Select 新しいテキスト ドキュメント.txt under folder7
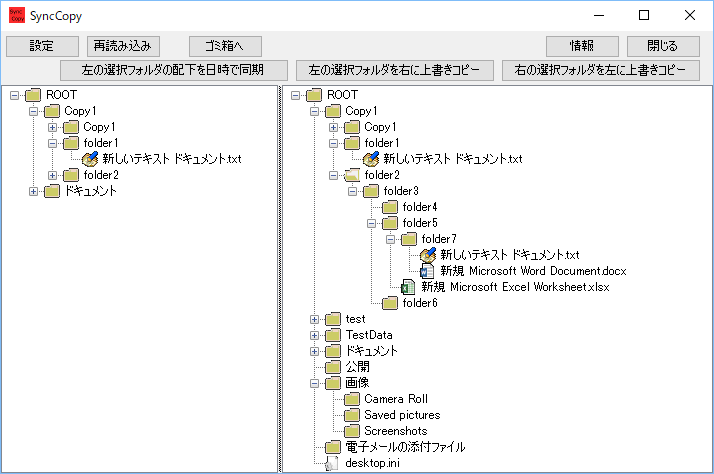The image size is (714, 474). (510, 255)
